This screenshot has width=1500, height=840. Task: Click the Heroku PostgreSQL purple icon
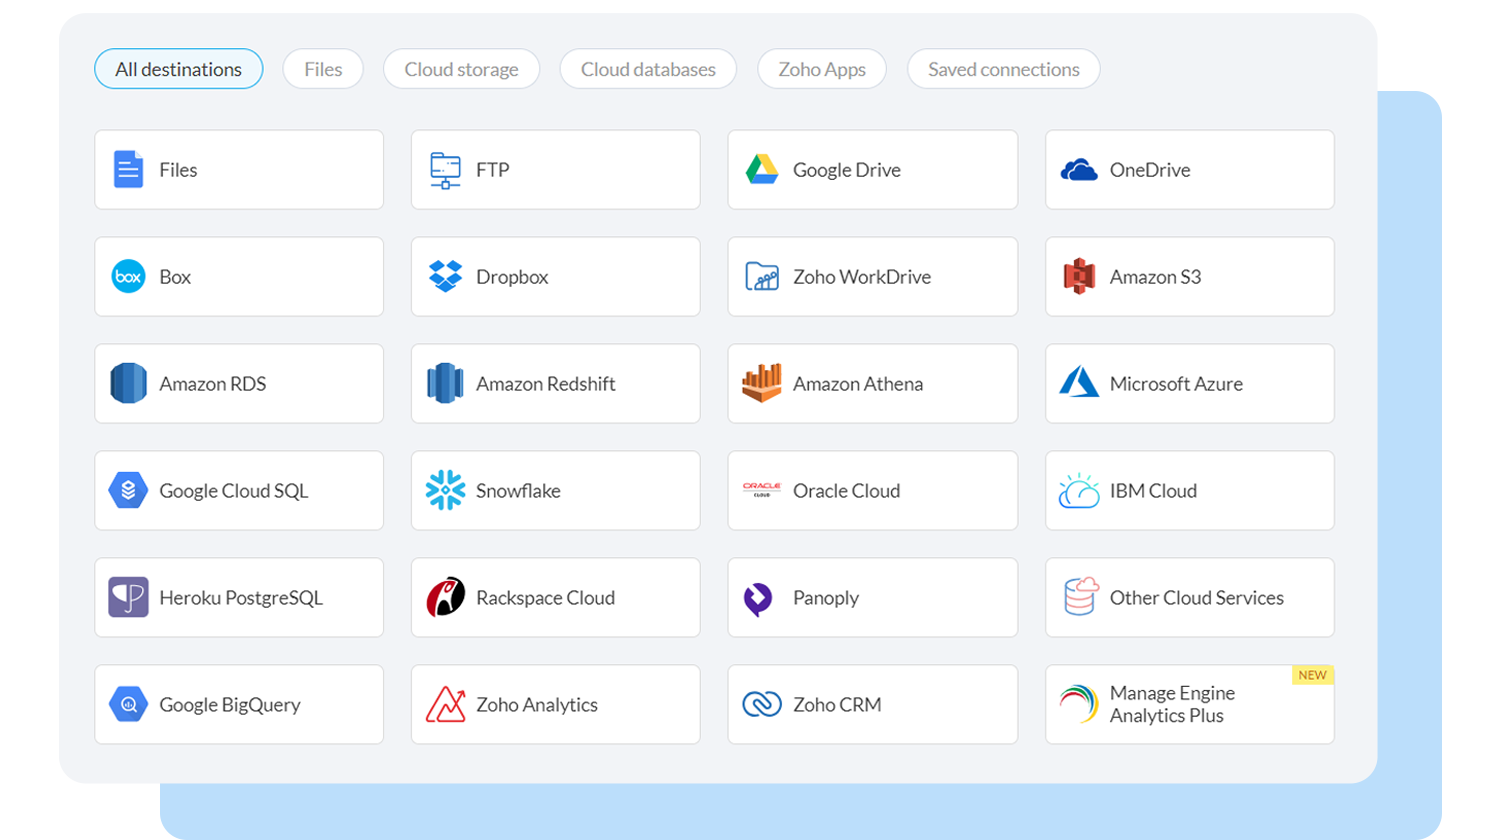pyautogui.click(x=128, y=598)
